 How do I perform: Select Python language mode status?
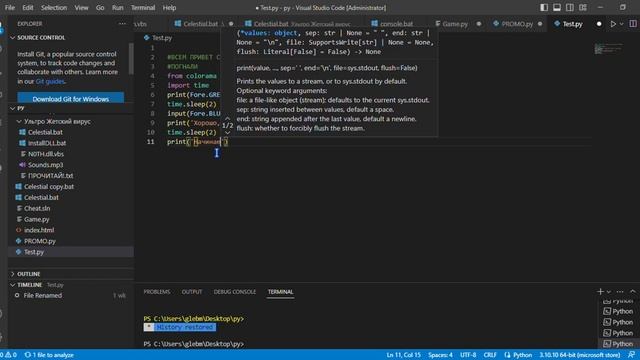click(x=522, y=355)
